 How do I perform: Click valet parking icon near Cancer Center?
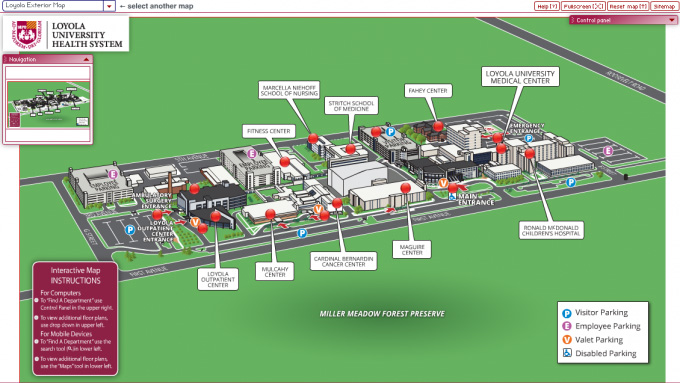[319, 210]
